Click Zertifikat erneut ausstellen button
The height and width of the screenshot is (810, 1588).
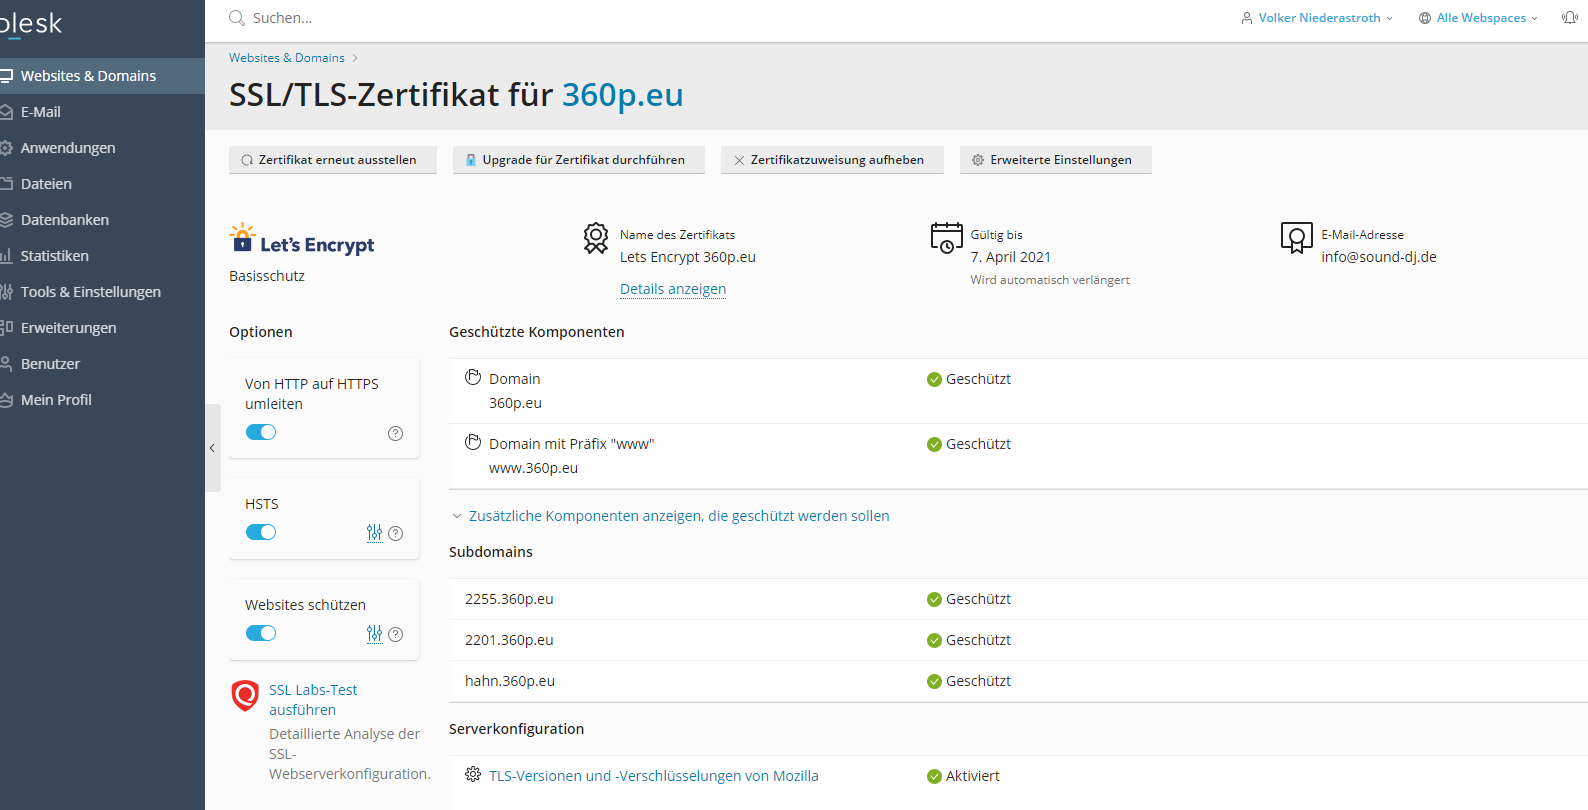pyautogui.click(x=332, y=160)
